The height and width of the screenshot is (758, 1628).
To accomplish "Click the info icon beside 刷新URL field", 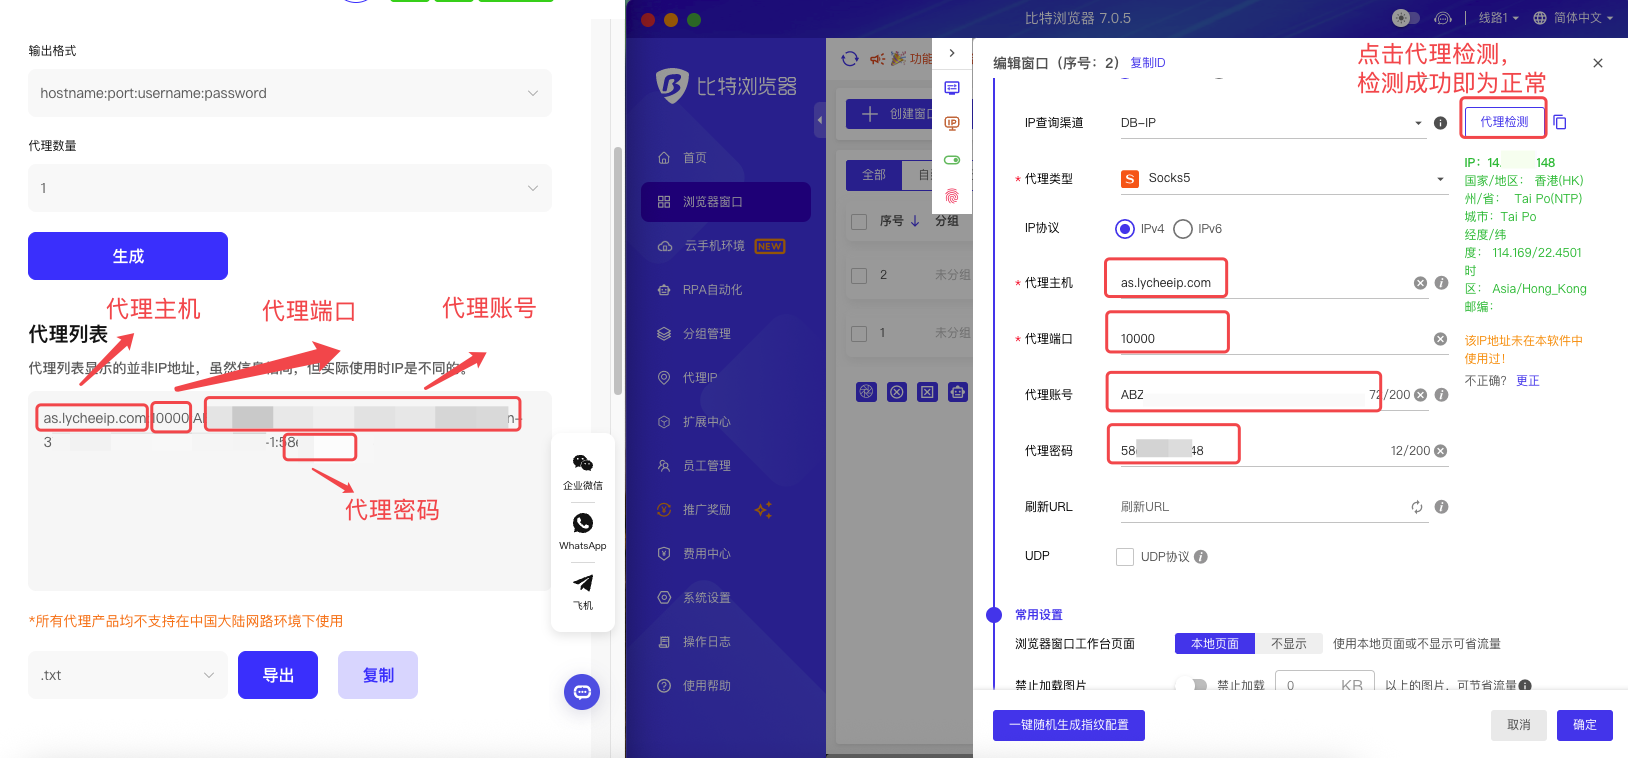I will [1441, 507].
